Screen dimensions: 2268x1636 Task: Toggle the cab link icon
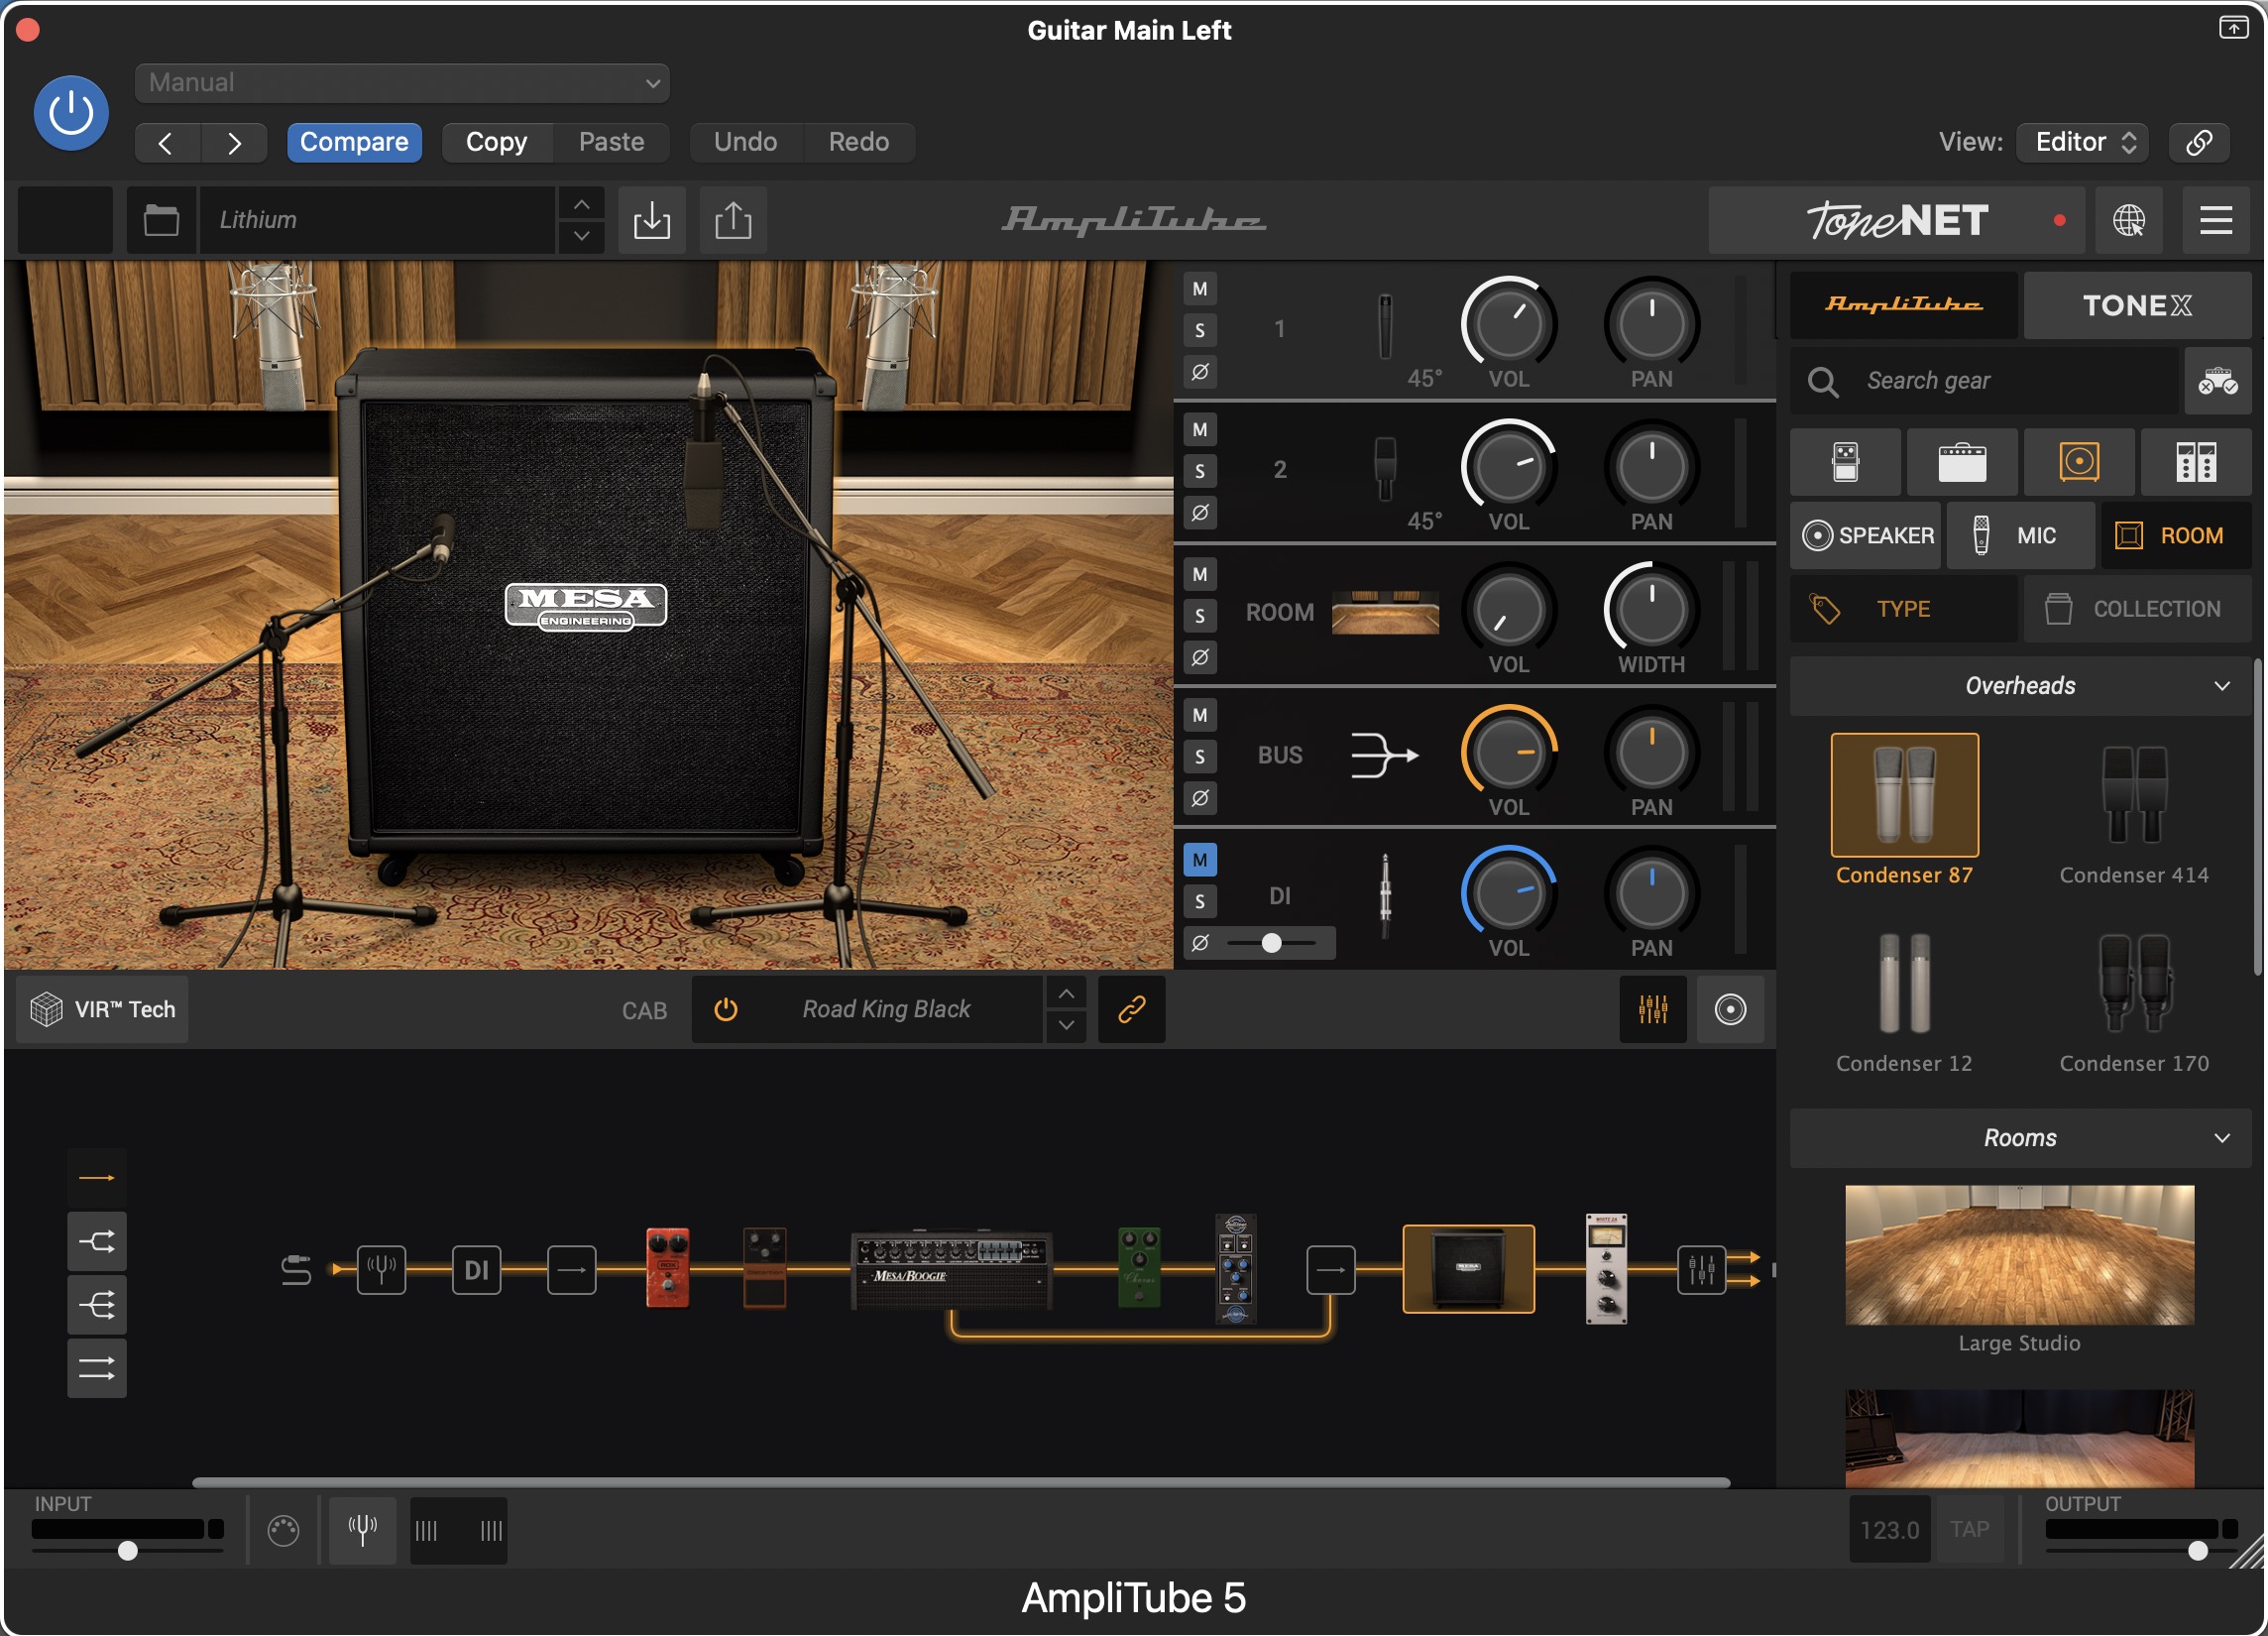(x=1131, y=1009)
